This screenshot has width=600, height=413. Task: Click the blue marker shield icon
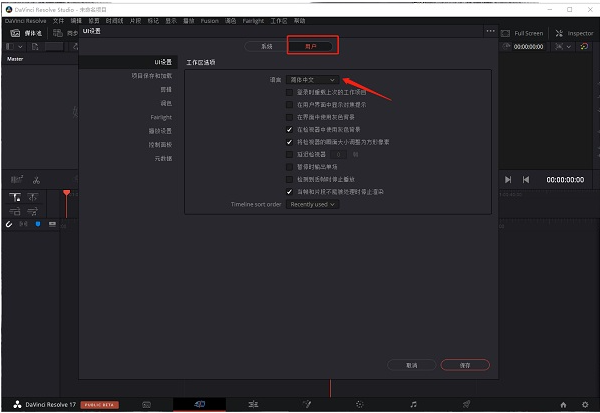tap(38, 224)
